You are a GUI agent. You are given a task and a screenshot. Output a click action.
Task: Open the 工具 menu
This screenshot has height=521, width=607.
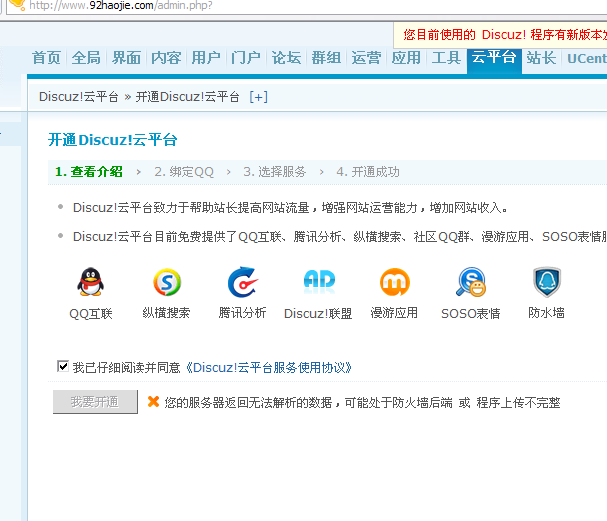[446, 58]
